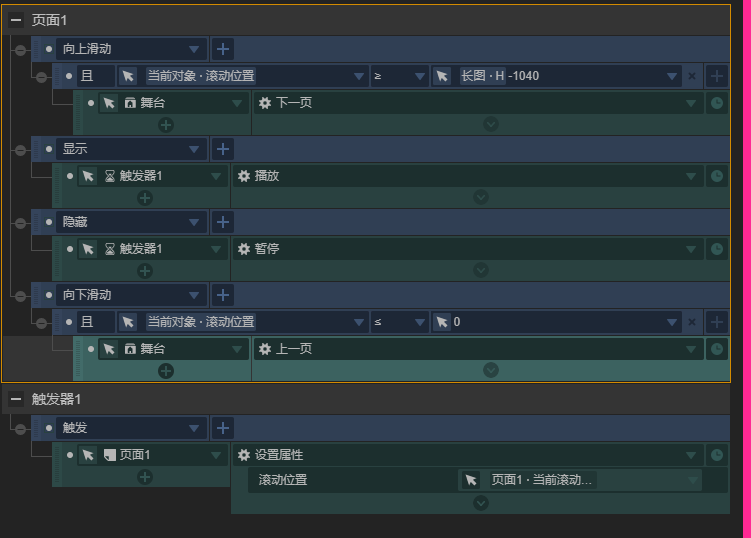Open 舞台 target dropdown for 下一页
The width and height of the screenshot is (751, 538).
(237, 103)
